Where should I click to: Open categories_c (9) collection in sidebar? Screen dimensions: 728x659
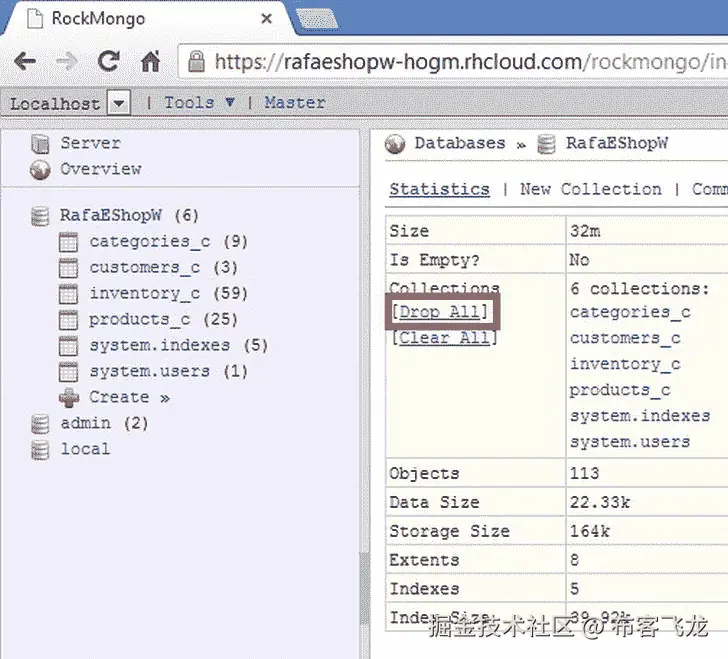[x=169, y=242]
